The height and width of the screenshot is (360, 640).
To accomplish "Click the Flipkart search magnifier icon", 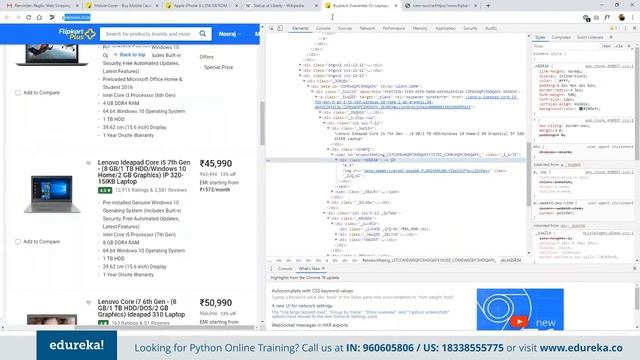I will point(203,34).
